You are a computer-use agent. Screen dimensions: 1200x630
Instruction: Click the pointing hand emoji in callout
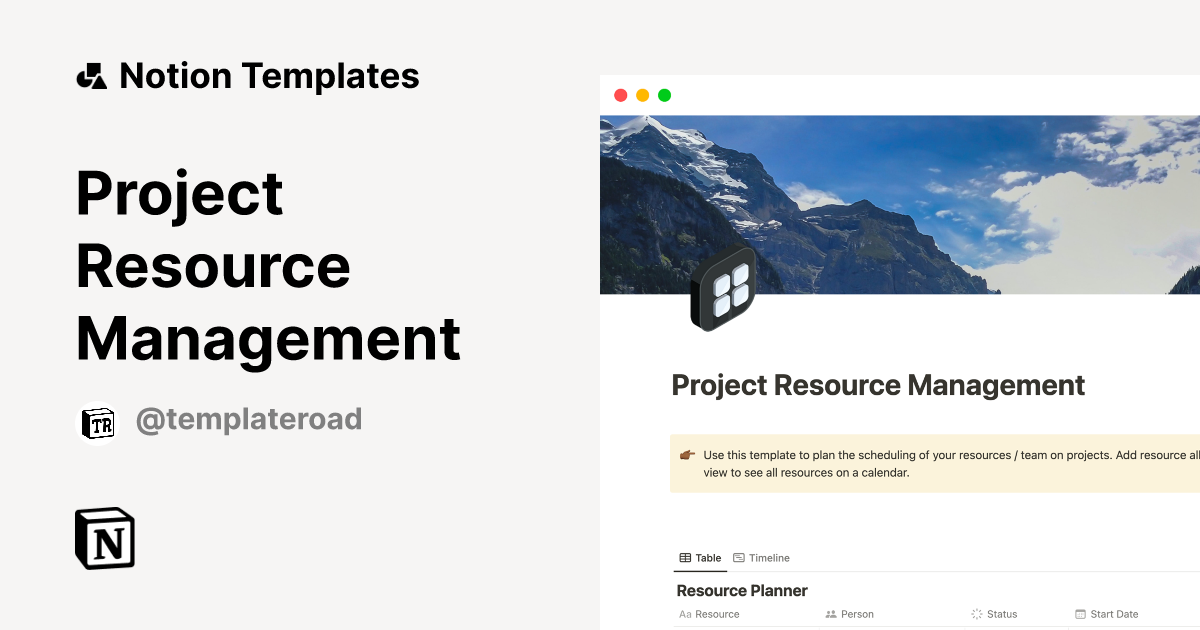(687, 455)
